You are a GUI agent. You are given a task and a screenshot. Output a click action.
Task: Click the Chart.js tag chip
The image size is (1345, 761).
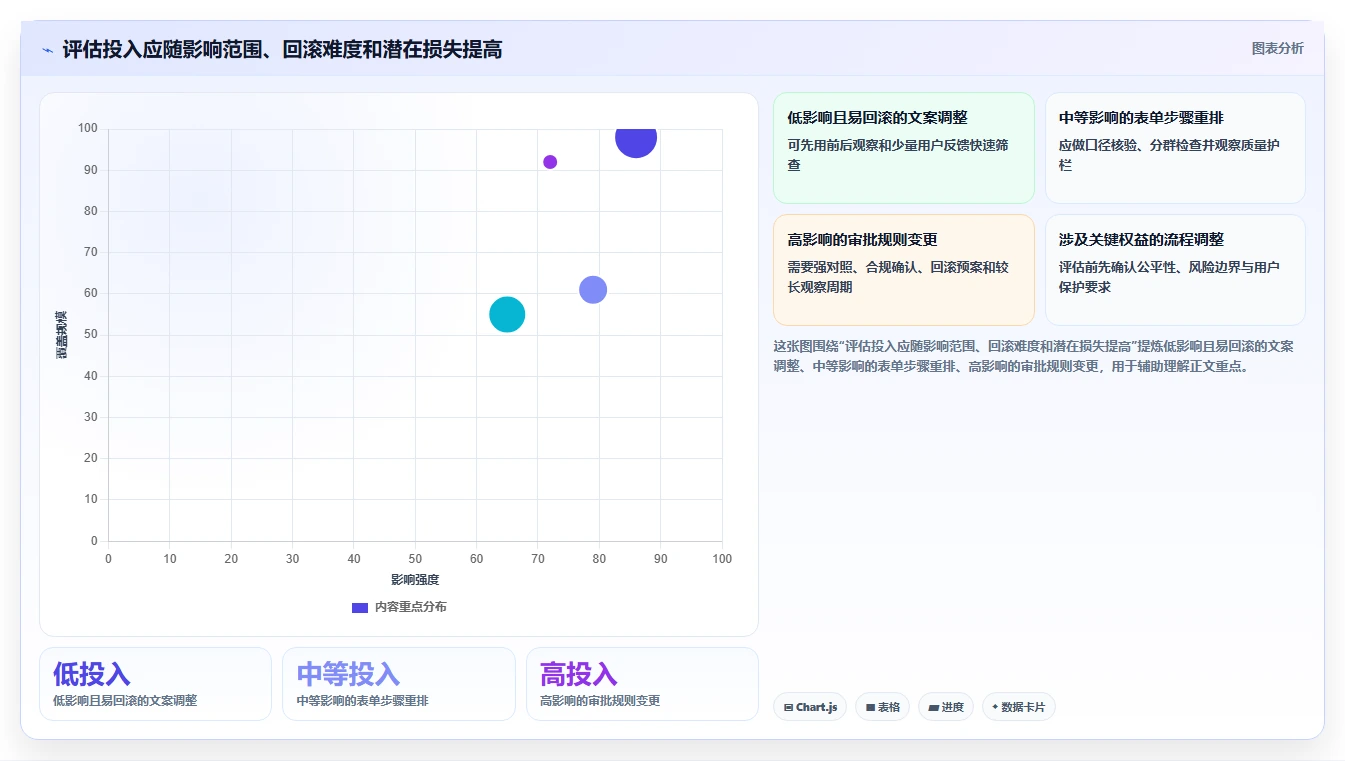pos(810,707)
